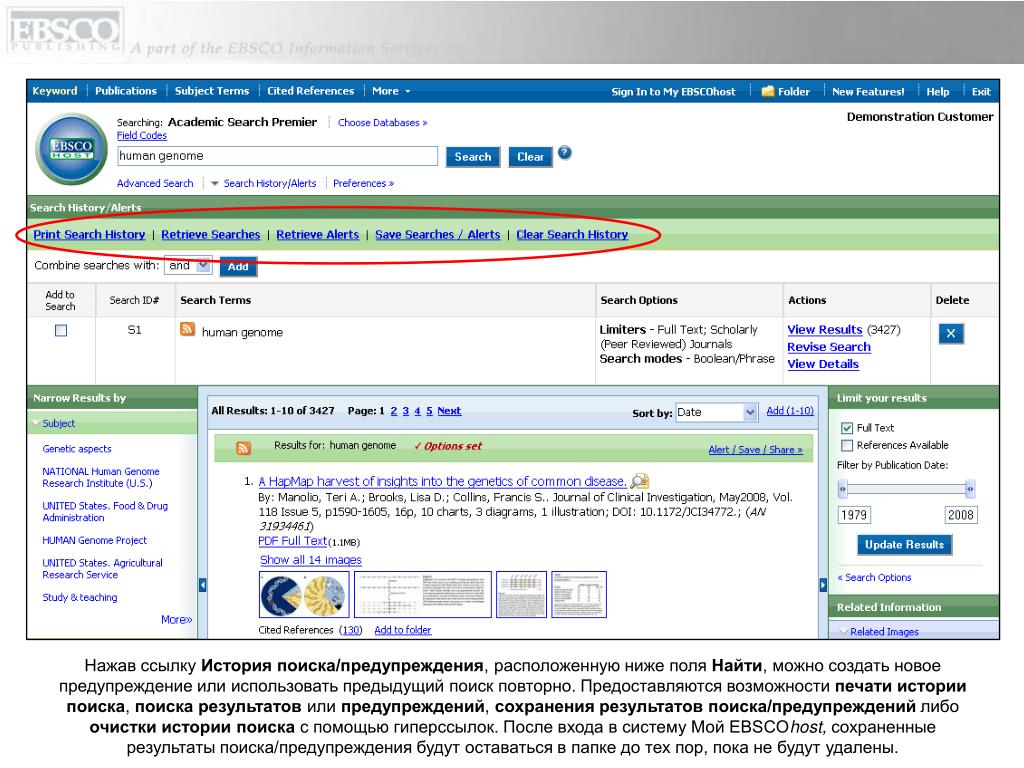Open the Keyword tab
The width and height of the screenshot is (1024, 768).
pos(55,91)
